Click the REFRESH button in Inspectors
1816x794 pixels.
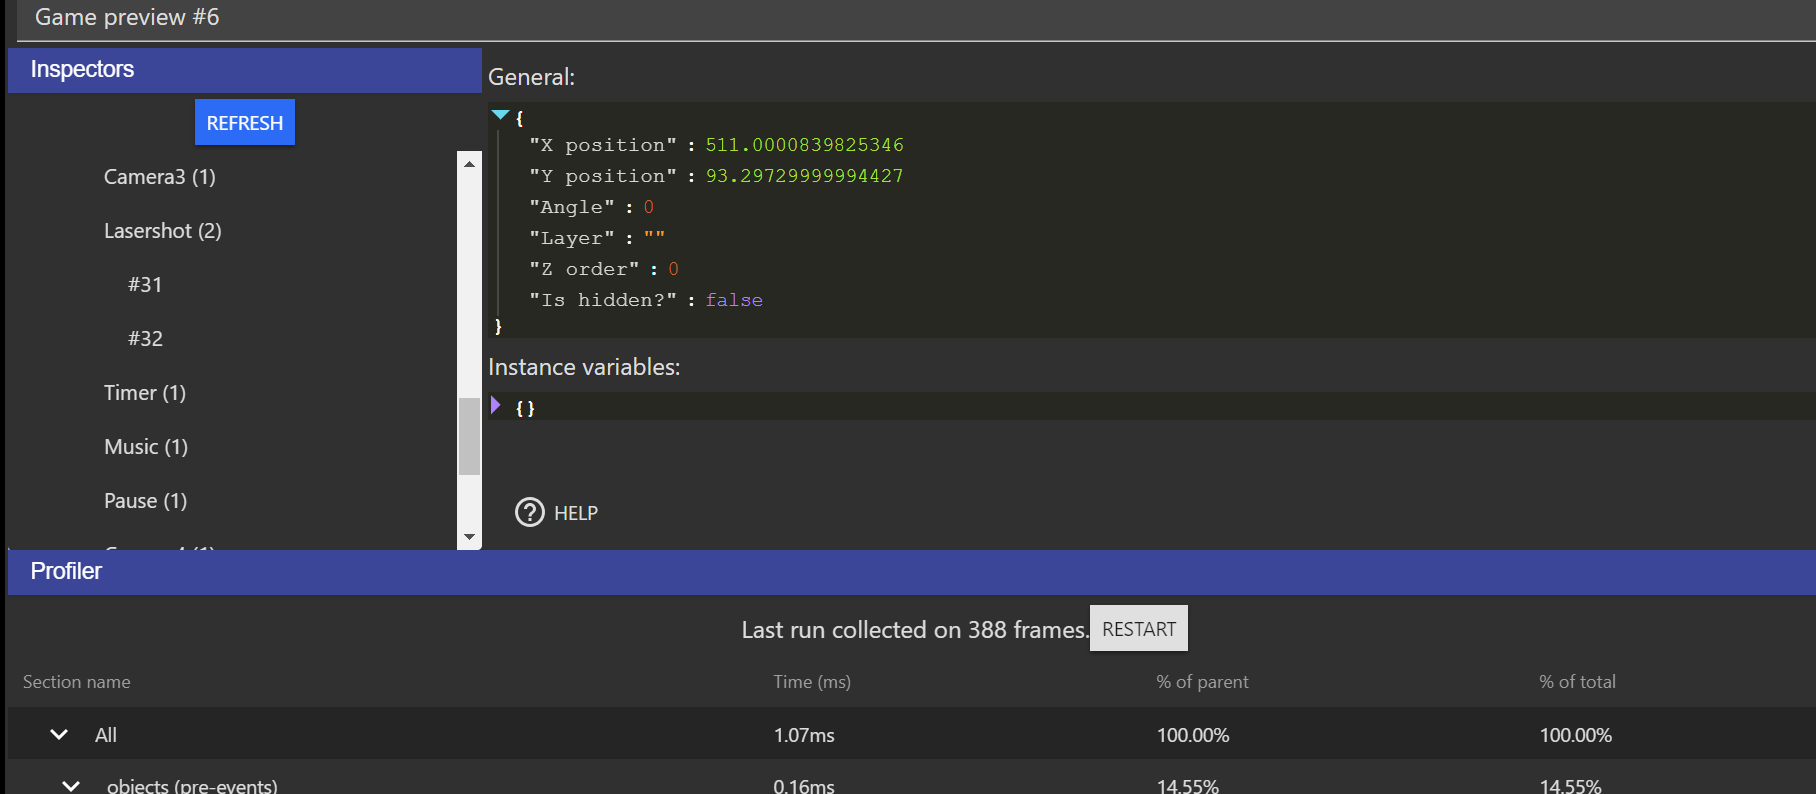(245, 122)
